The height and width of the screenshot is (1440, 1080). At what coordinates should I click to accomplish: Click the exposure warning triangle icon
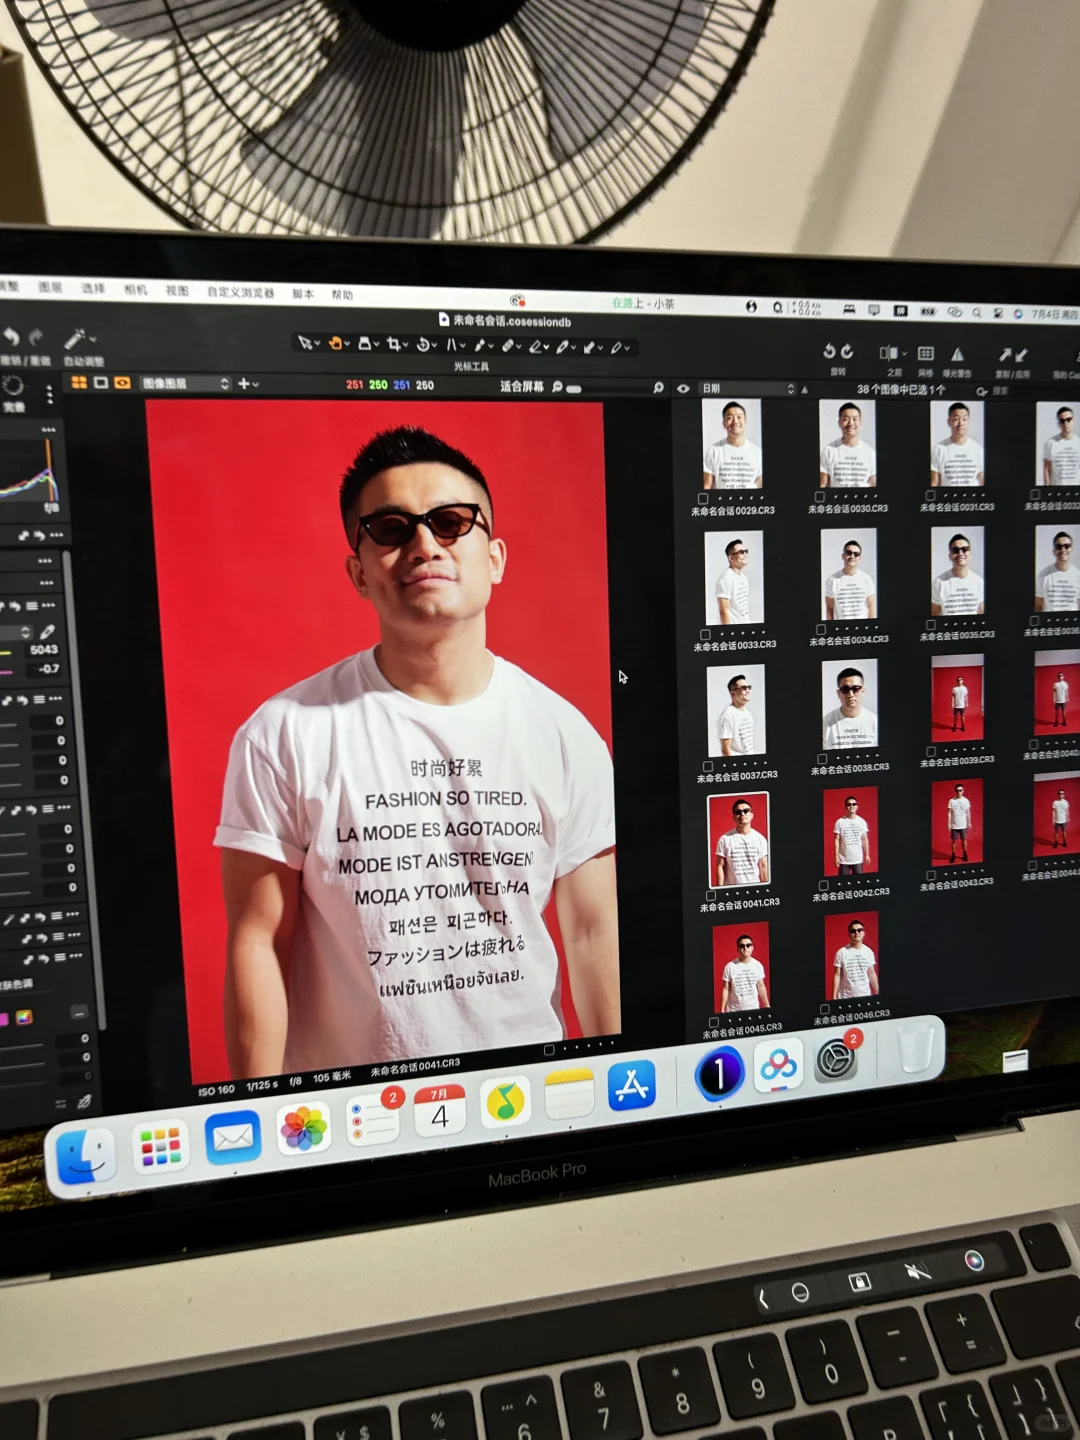(957, 354)
